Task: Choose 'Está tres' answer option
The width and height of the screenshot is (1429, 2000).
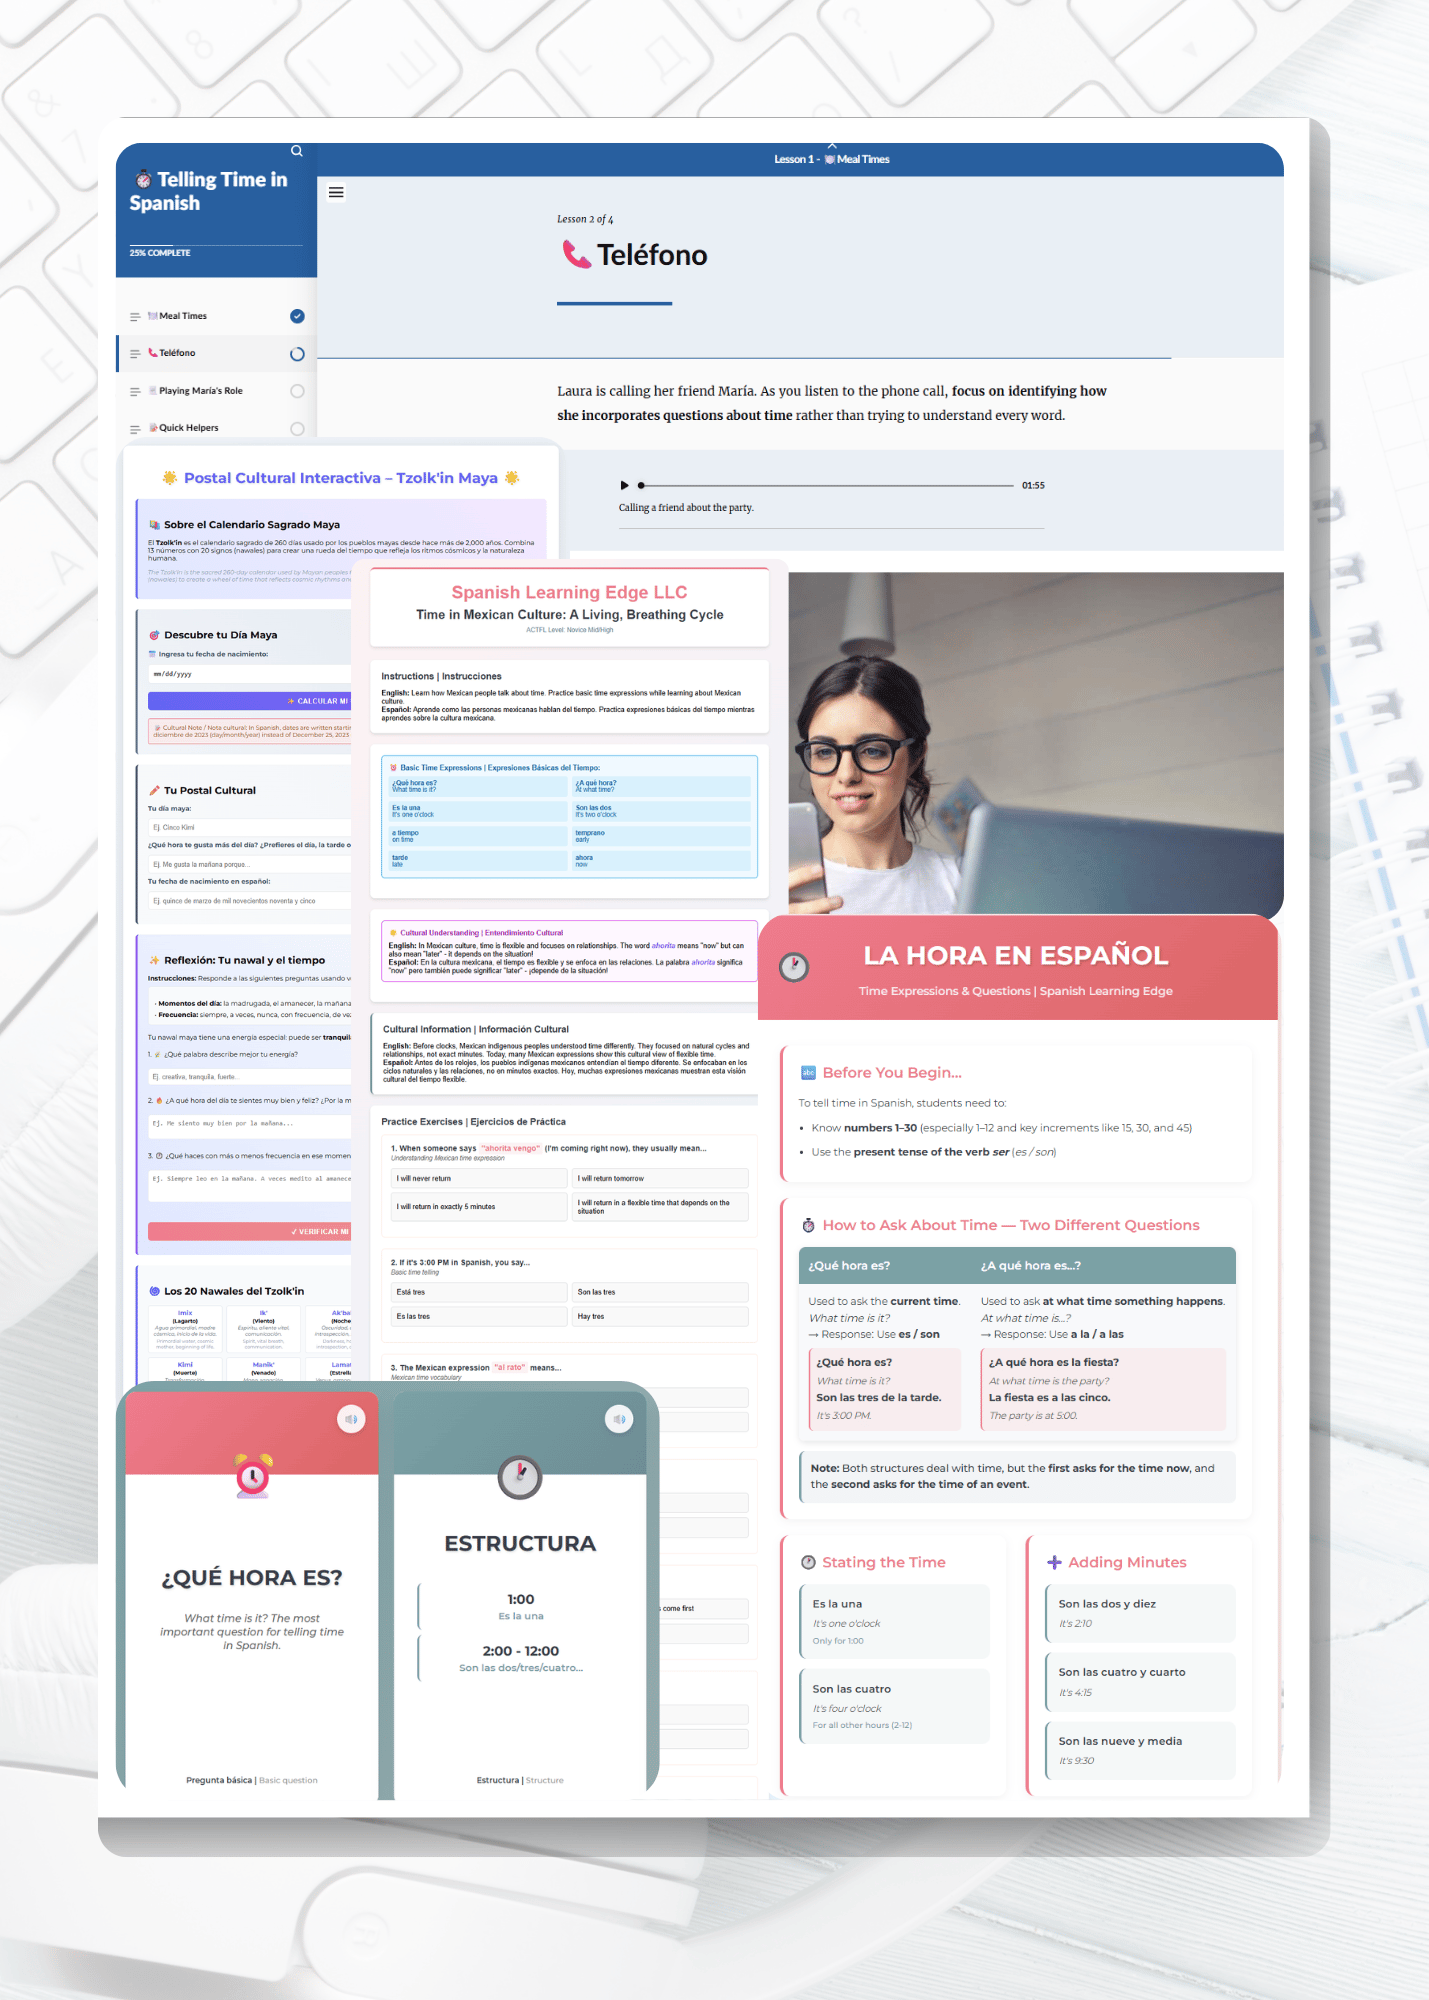Action: point(479,1292)
